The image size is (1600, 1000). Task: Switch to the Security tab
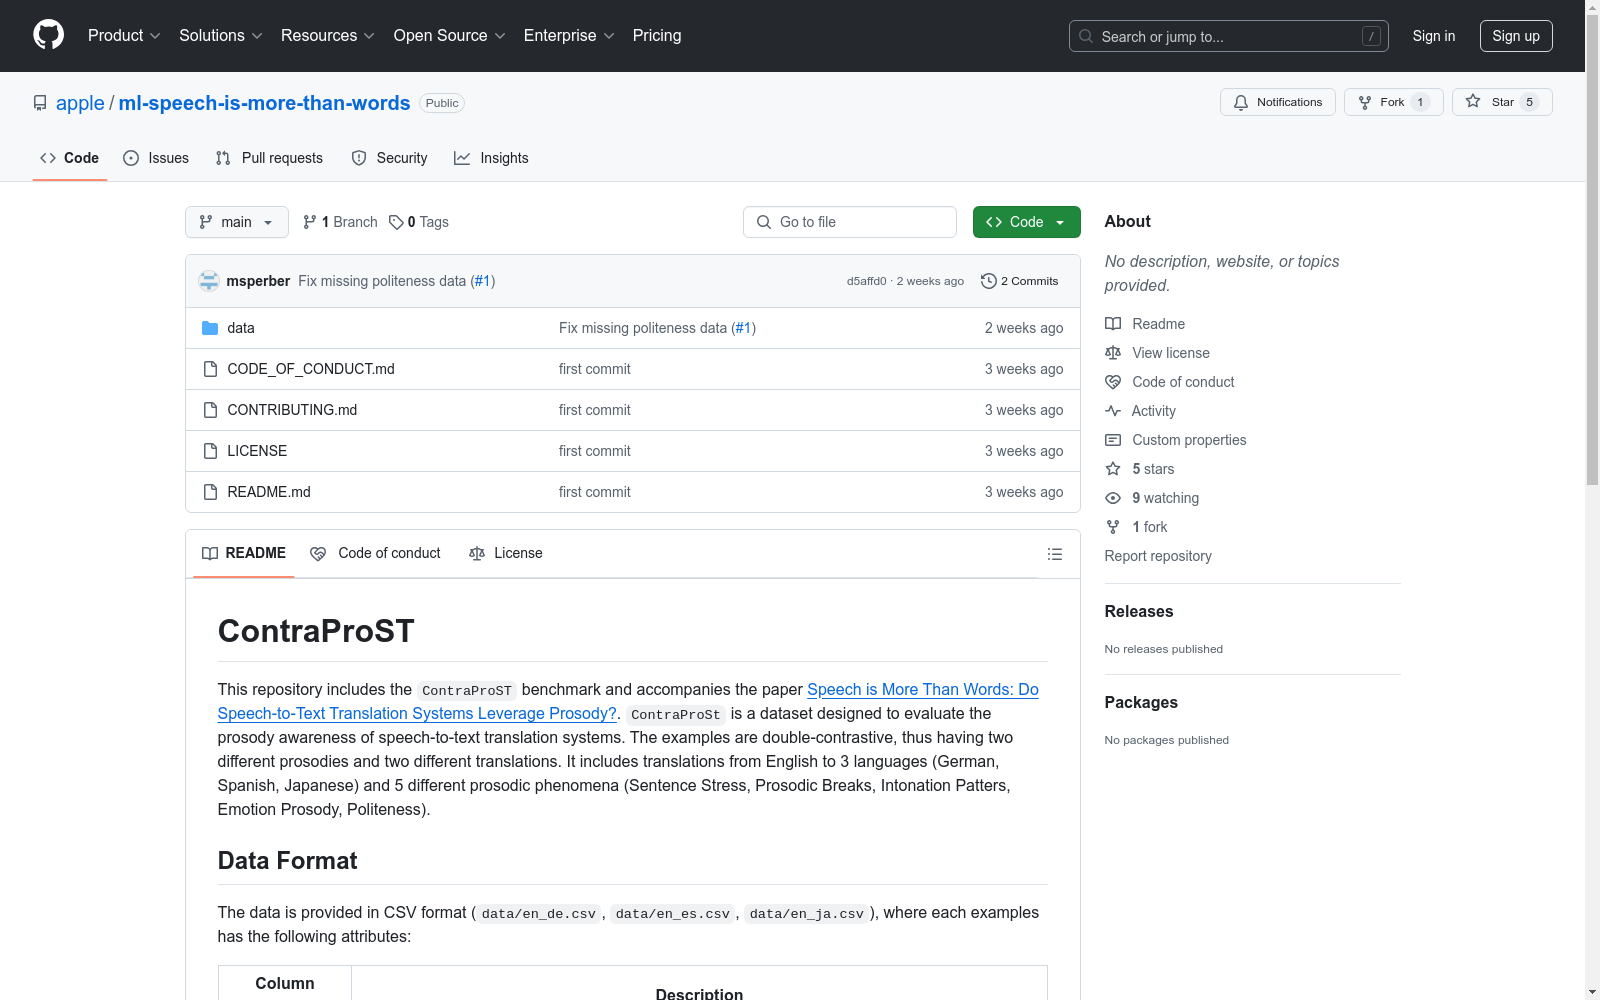point(389,158)
